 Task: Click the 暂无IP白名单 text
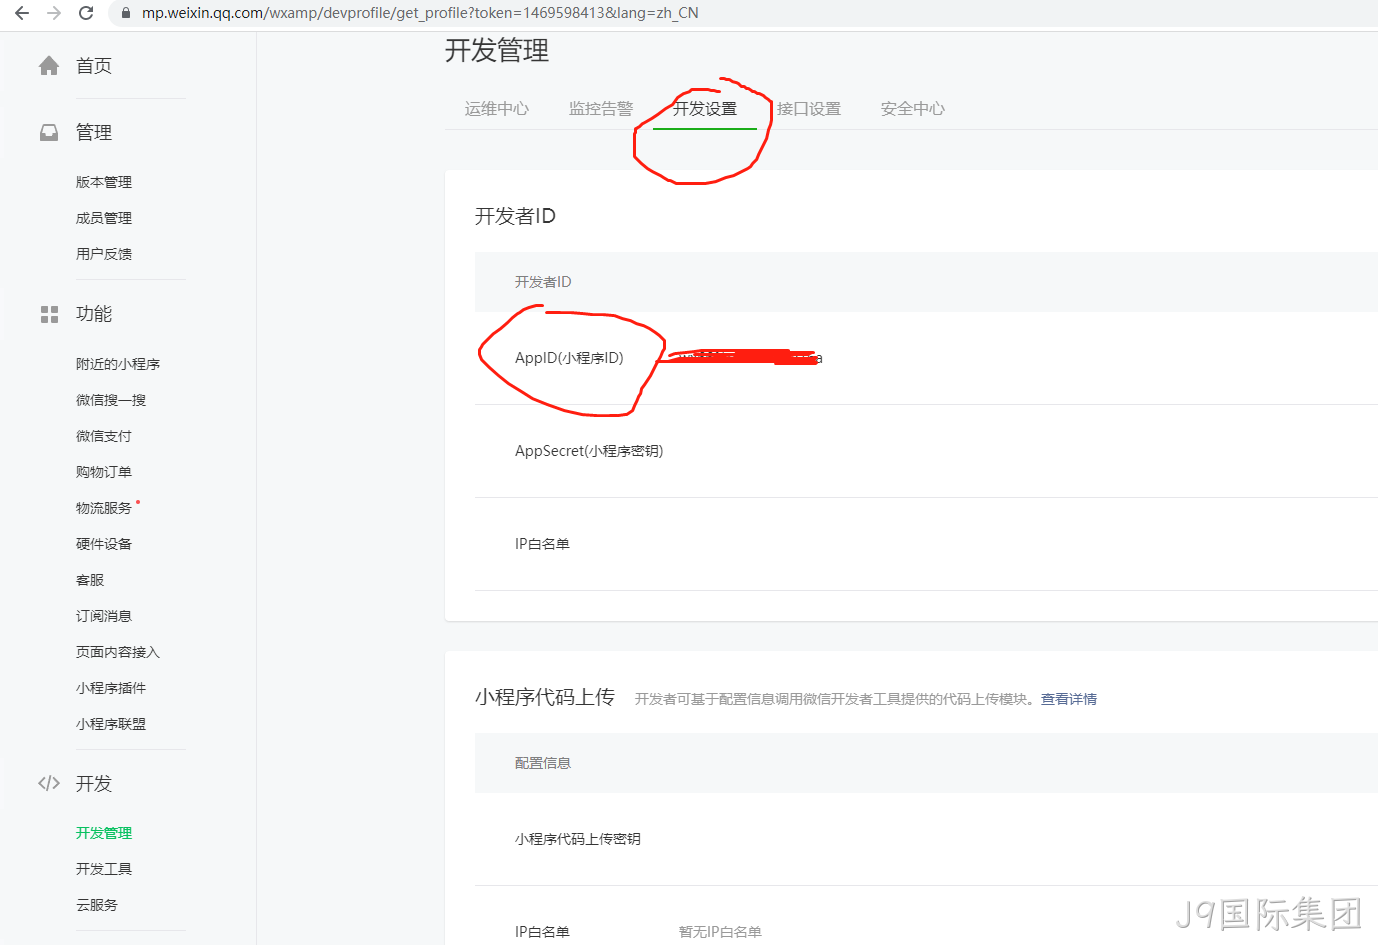[720, 932]
